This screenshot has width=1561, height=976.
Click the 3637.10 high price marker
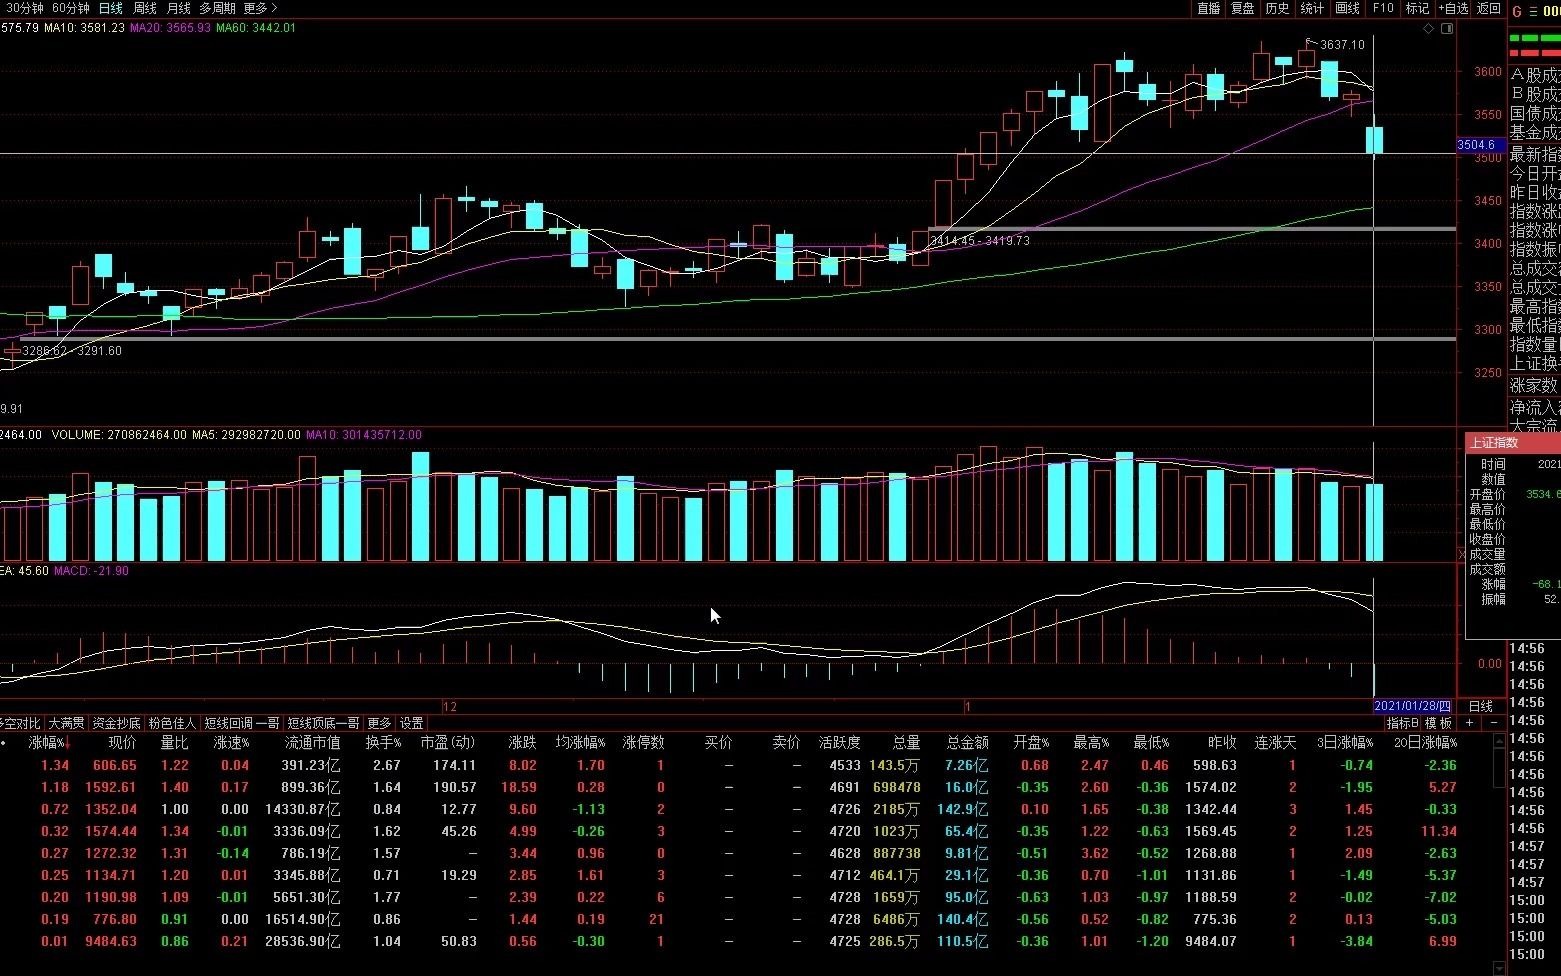[1342, 44]
